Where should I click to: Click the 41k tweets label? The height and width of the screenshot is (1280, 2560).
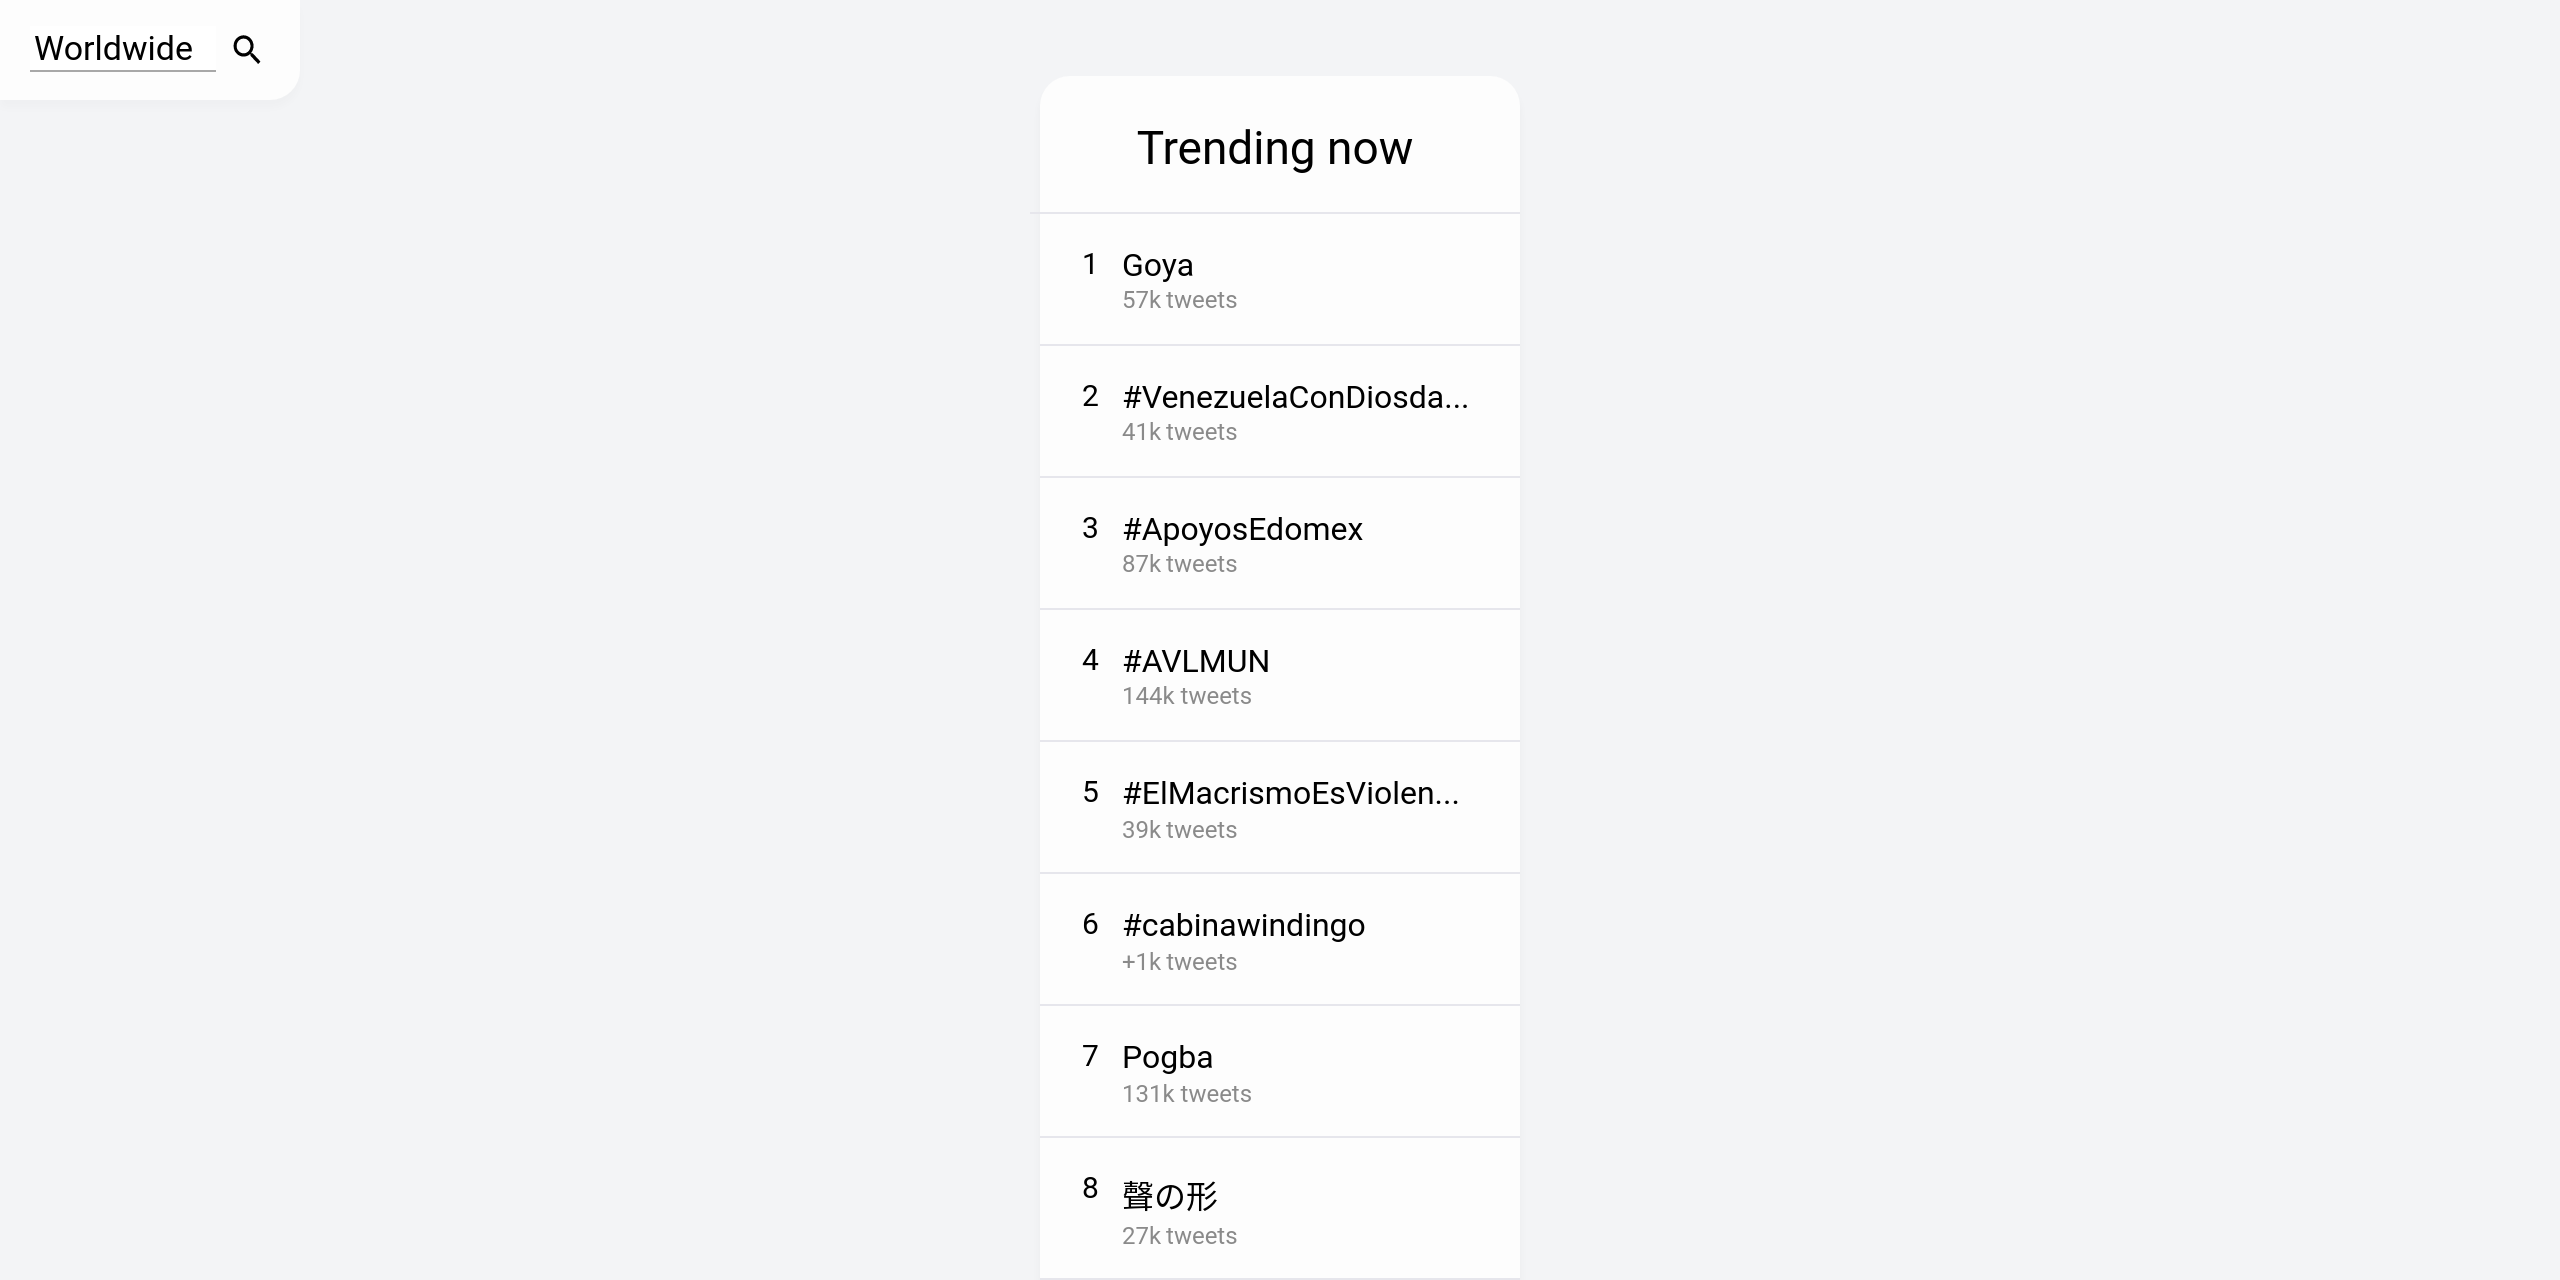pos(1178,431)
